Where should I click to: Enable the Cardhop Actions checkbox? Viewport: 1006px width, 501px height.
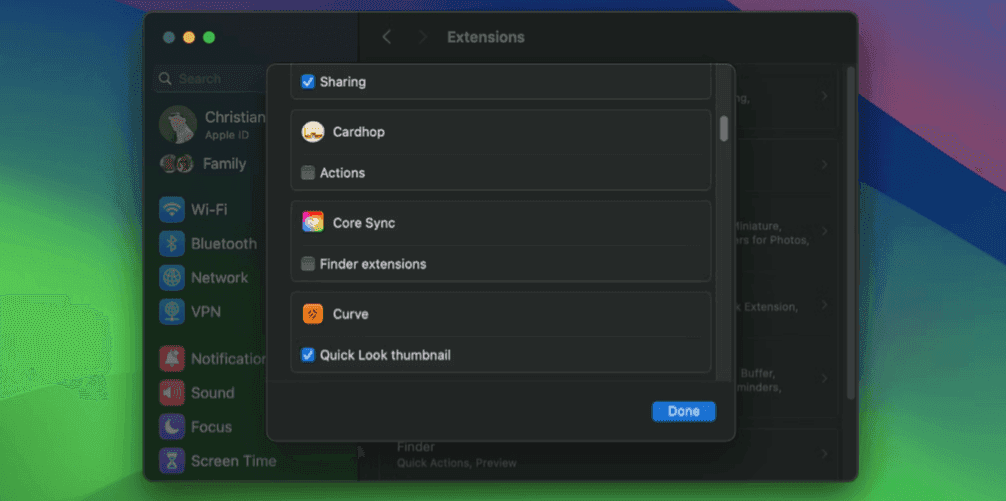(x=308, y=173)
